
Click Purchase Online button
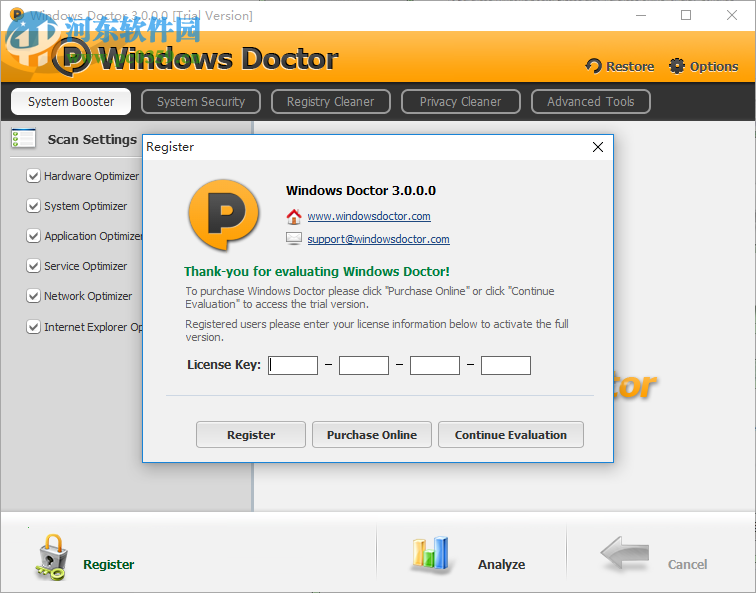coord(372,435)
